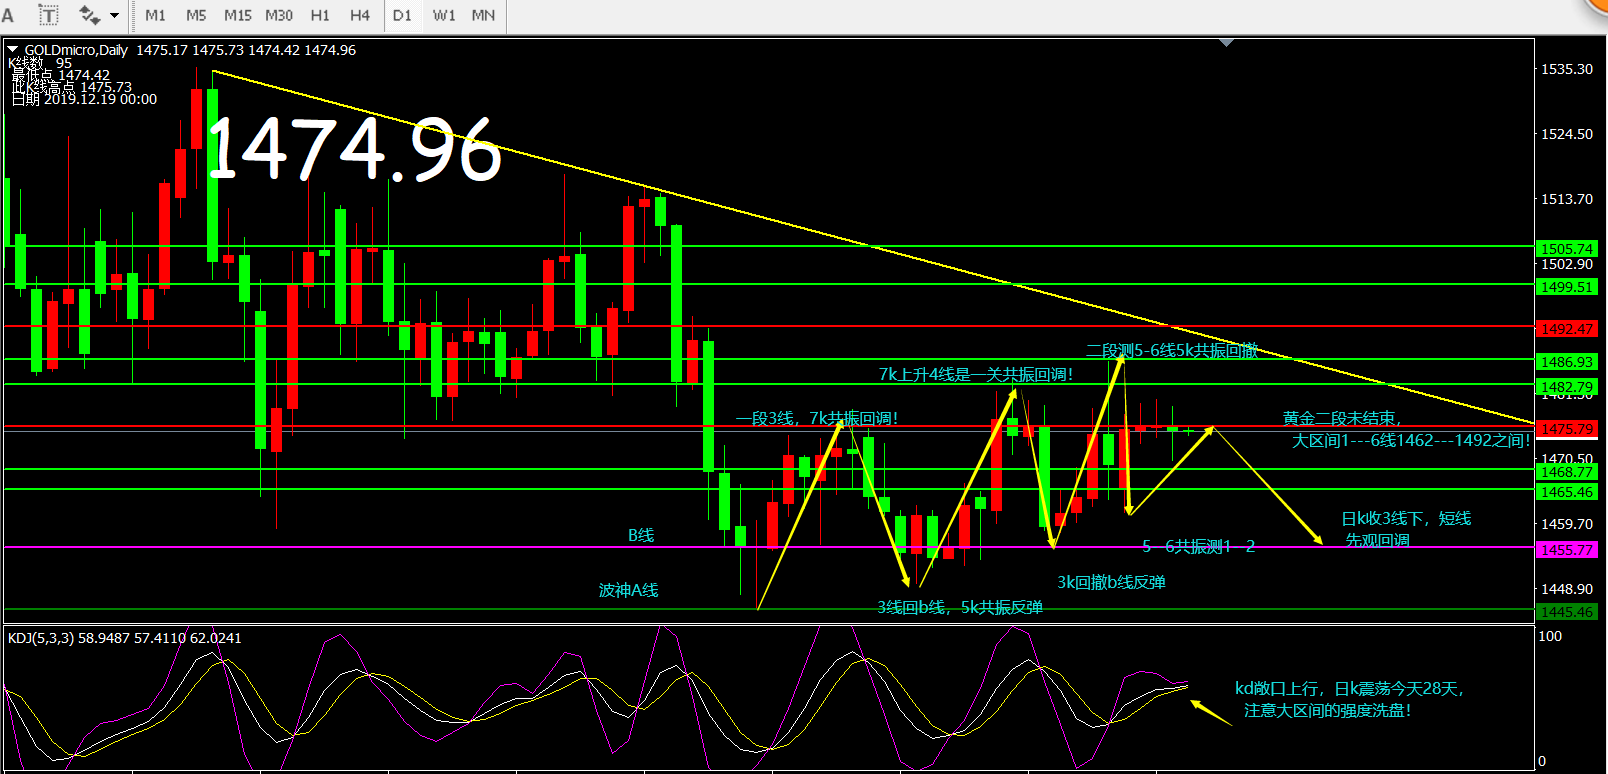Click the magenta 1455.77 price label

pyautogui.click(x=1566, y=550)
